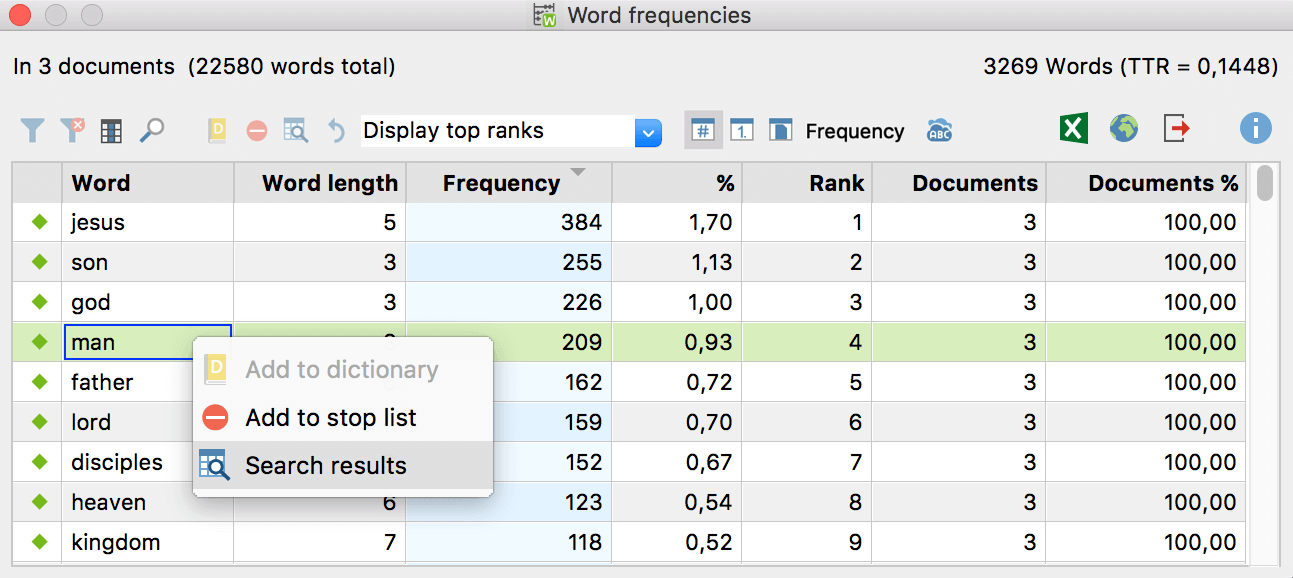Image resolution: width=1293 pixels, height=578 pixels.
Task: Click the editable man word field
Action: pos(148,342)
